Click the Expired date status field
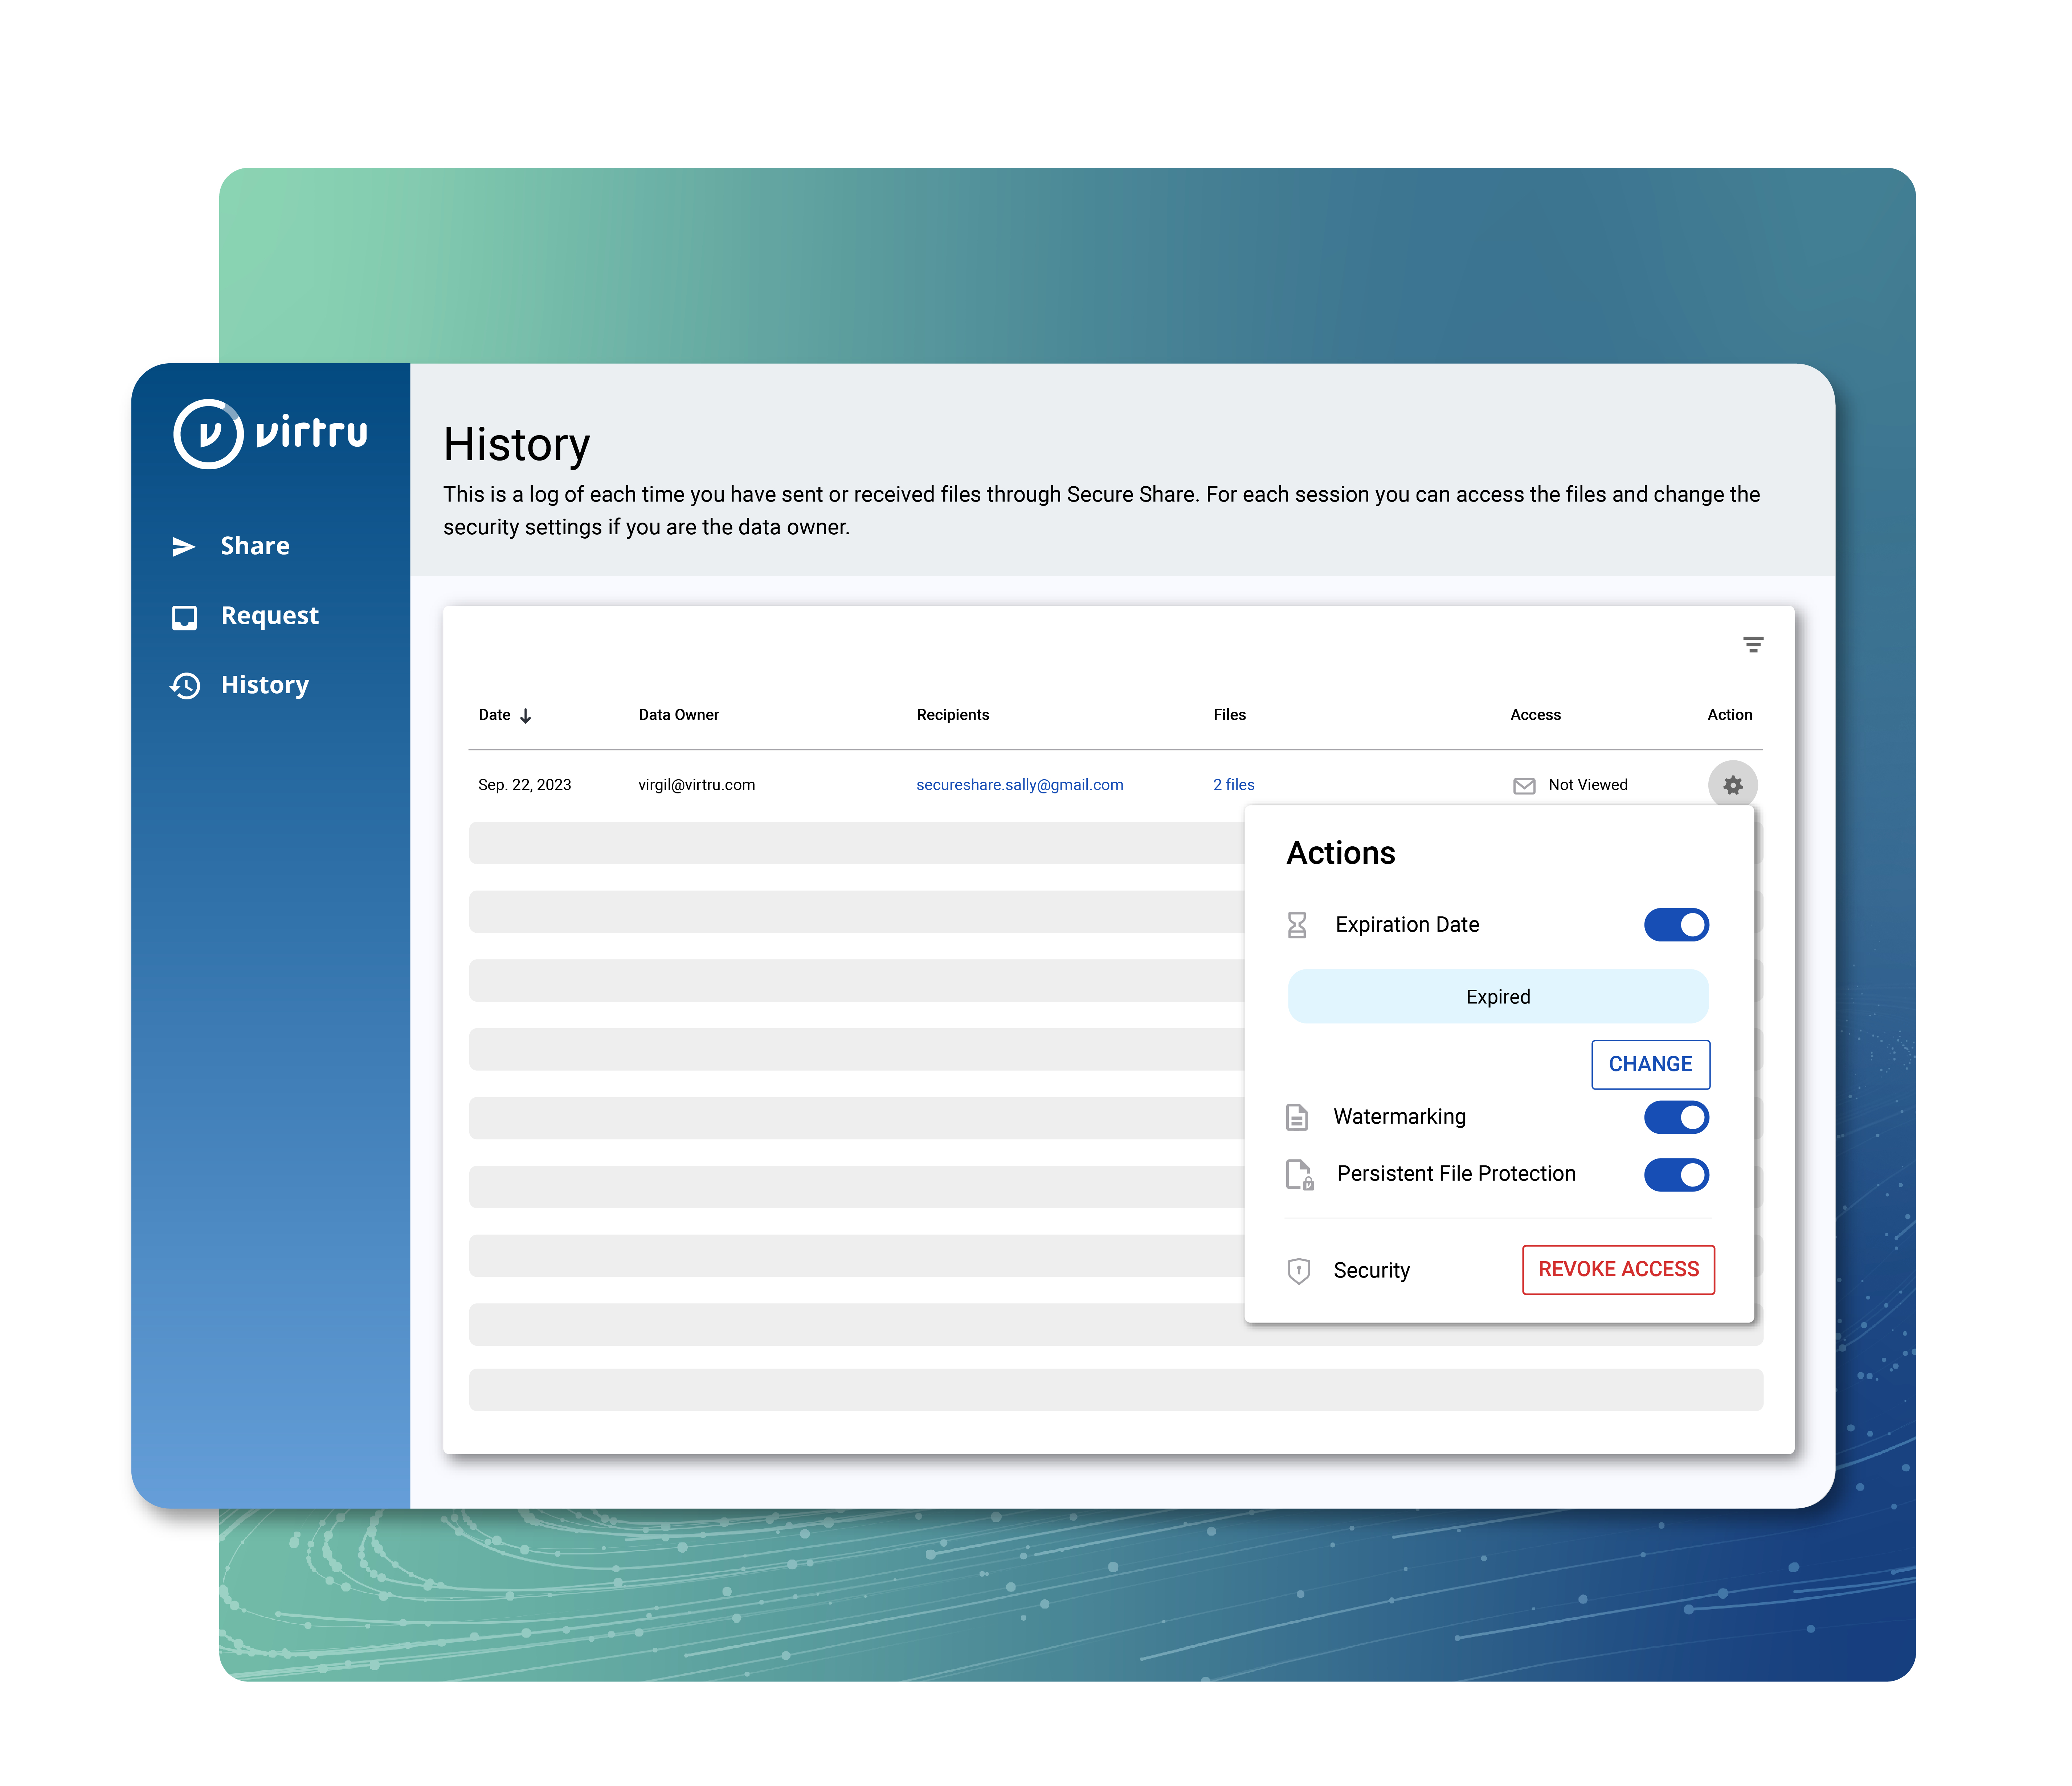2072x1786 pixels. 1496,997
